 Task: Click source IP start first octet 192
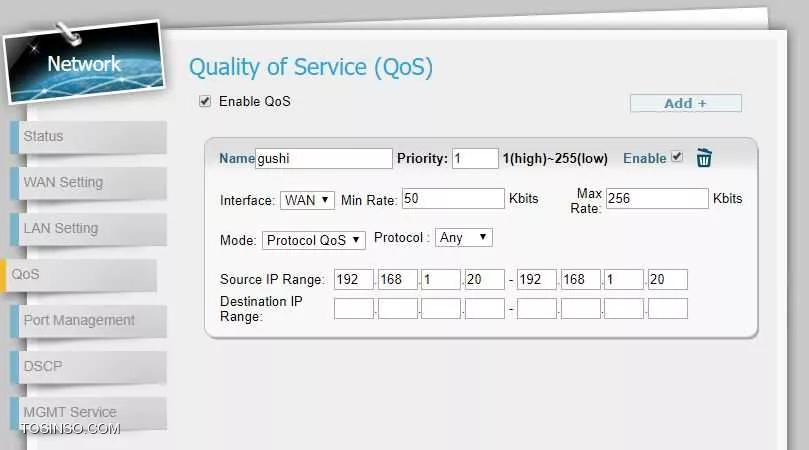(353, 279)
